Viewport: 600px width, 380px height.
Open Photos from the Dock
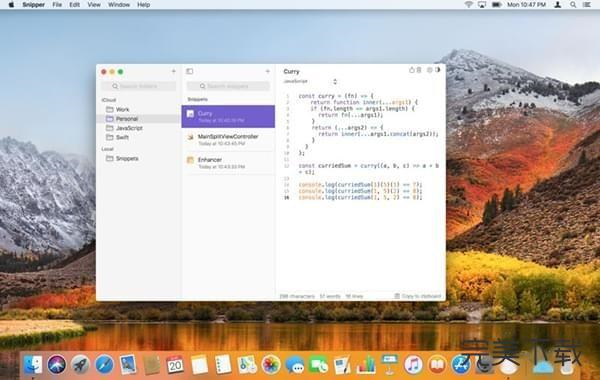click(x=271, y=364)
